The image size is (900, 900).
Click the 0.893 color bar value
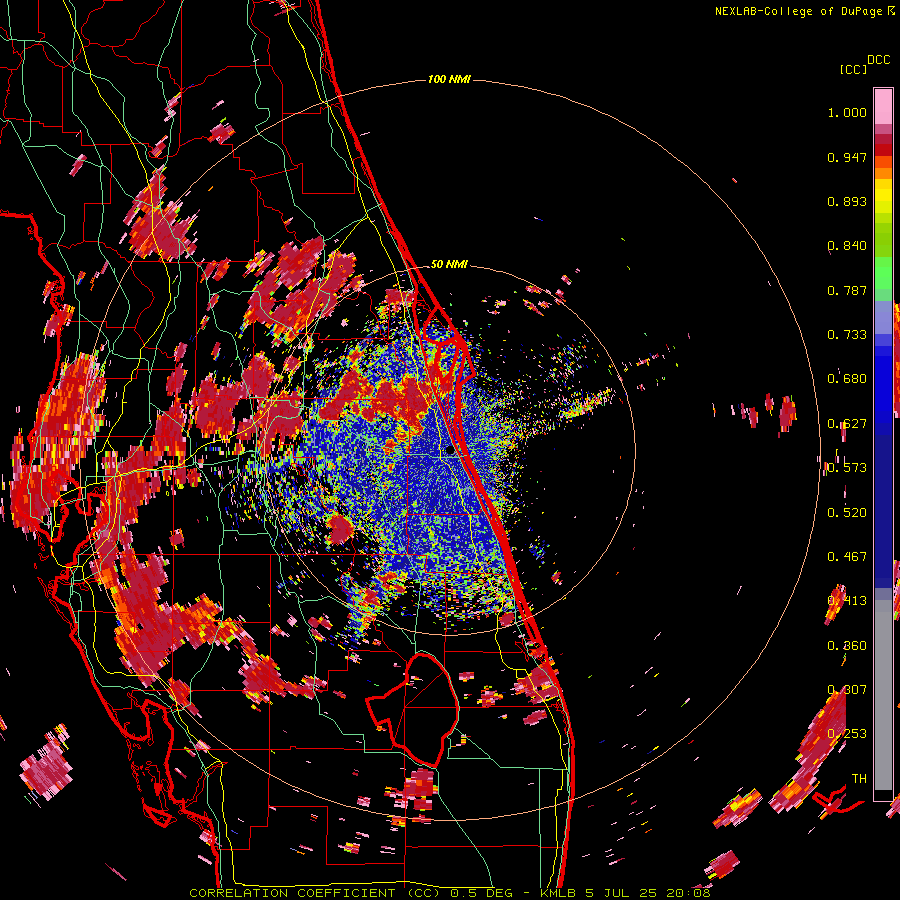[x=847, y=201]
